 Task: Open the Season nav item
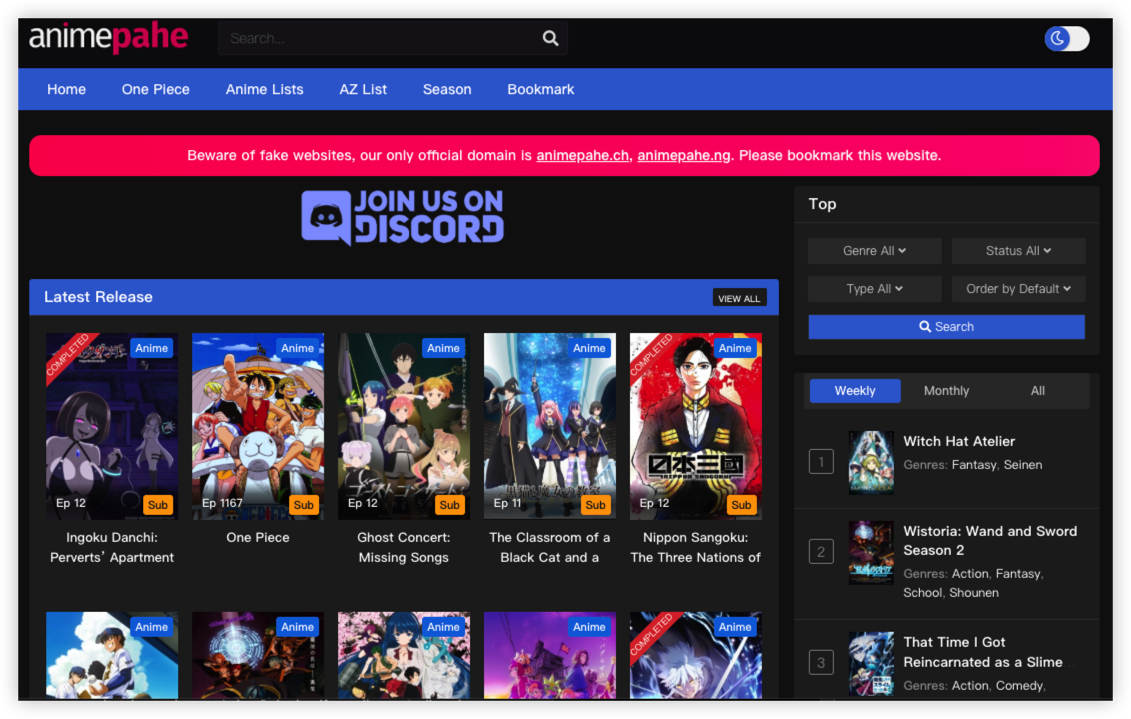pyautogui.click(x=447, y=89)
